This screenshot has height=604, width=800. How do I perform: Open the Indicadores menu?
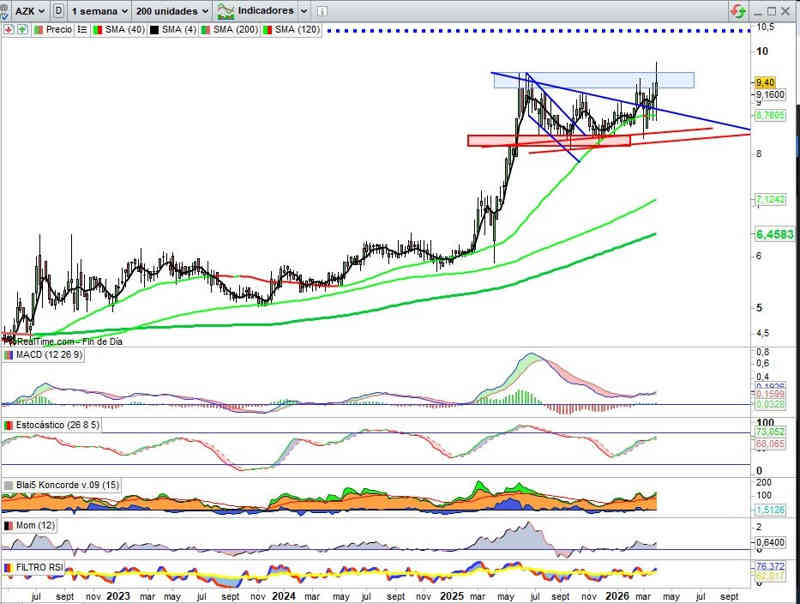coord(258,10)
